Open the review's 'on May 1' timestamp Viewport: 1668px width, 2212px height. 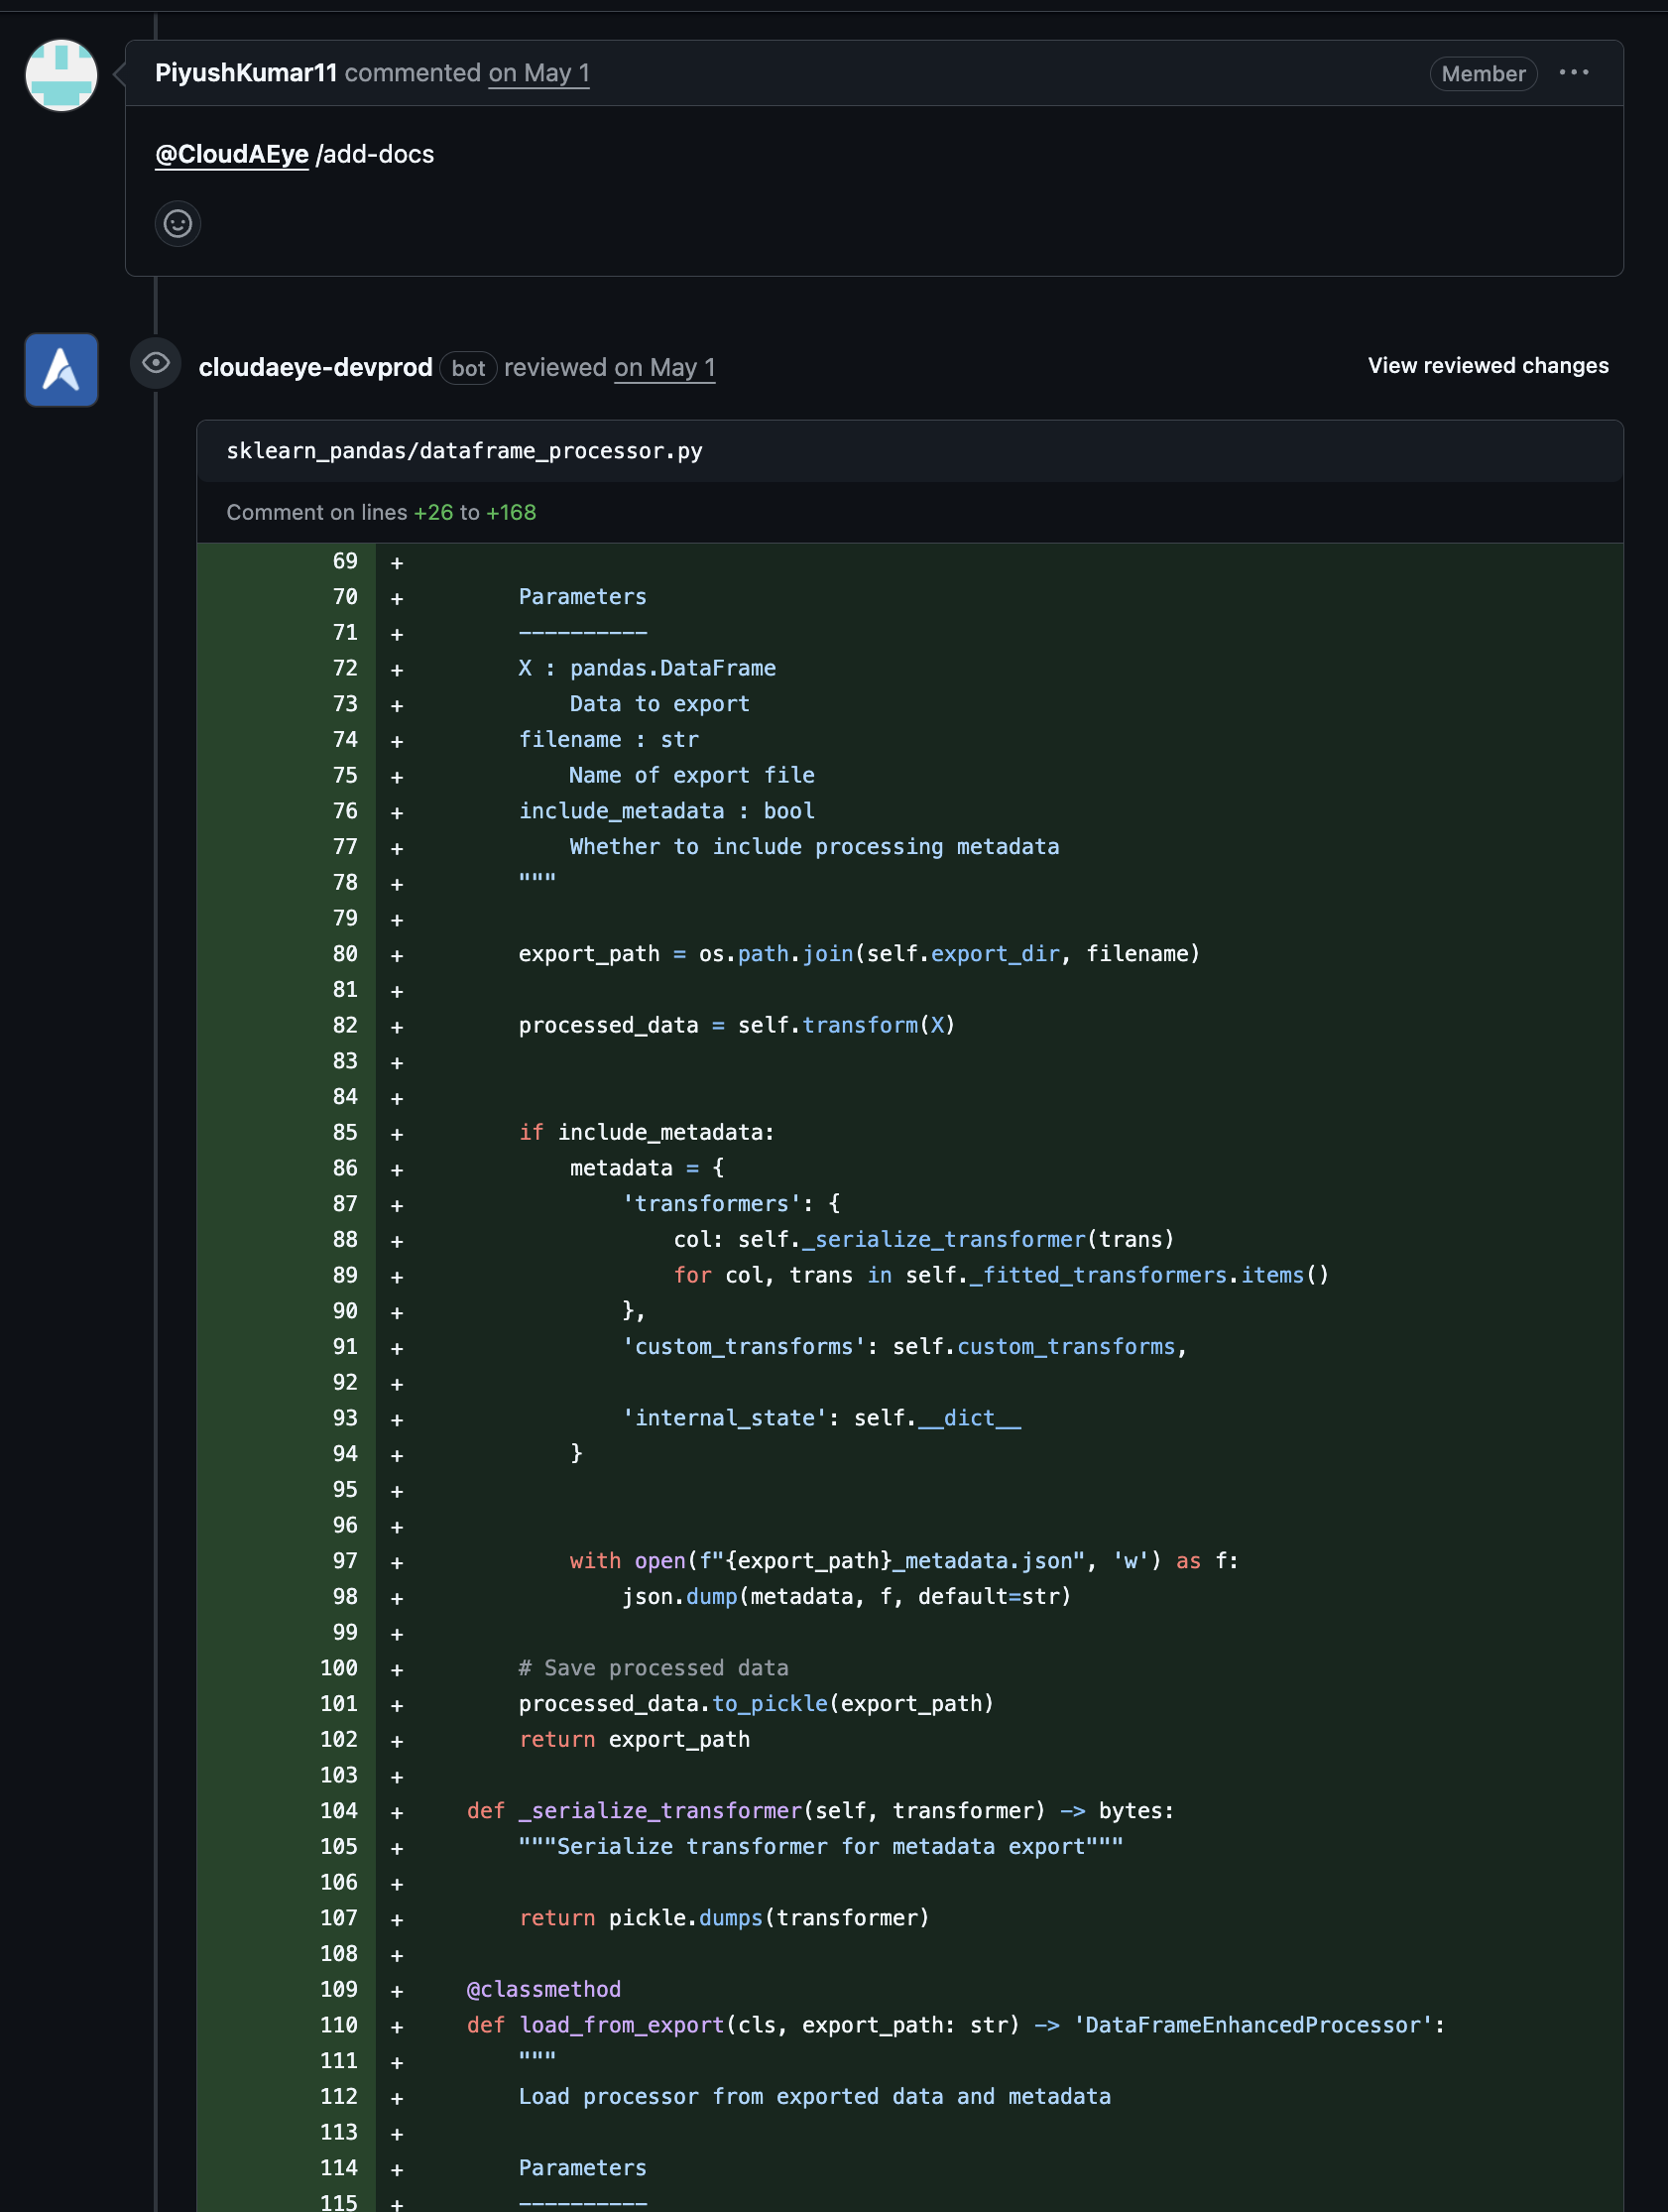[x=665, y=367]
